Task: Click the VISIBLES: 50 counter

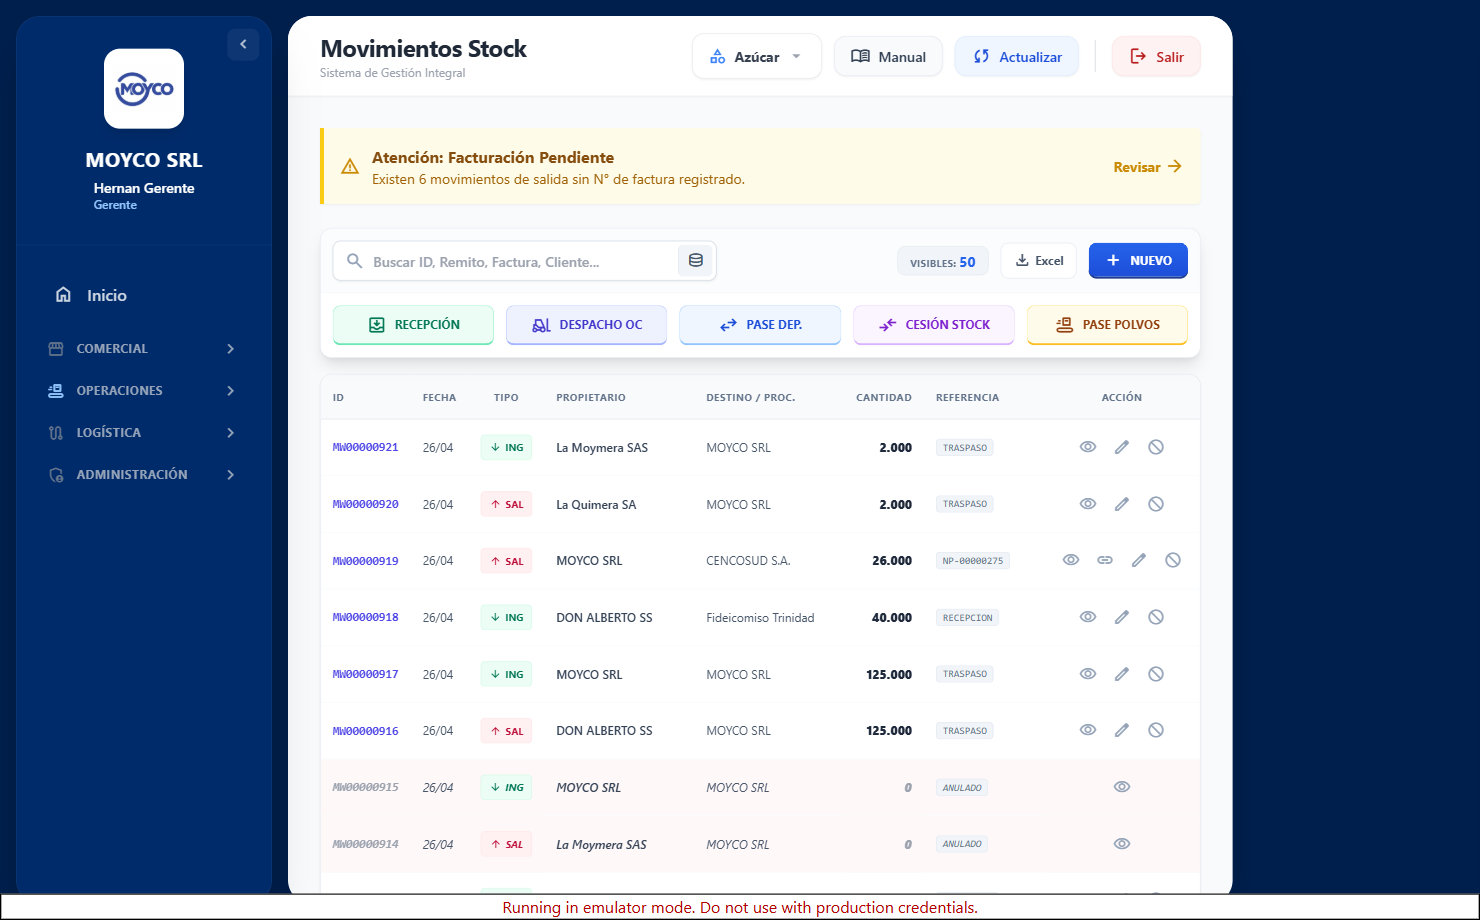Action: pos(943,262)
